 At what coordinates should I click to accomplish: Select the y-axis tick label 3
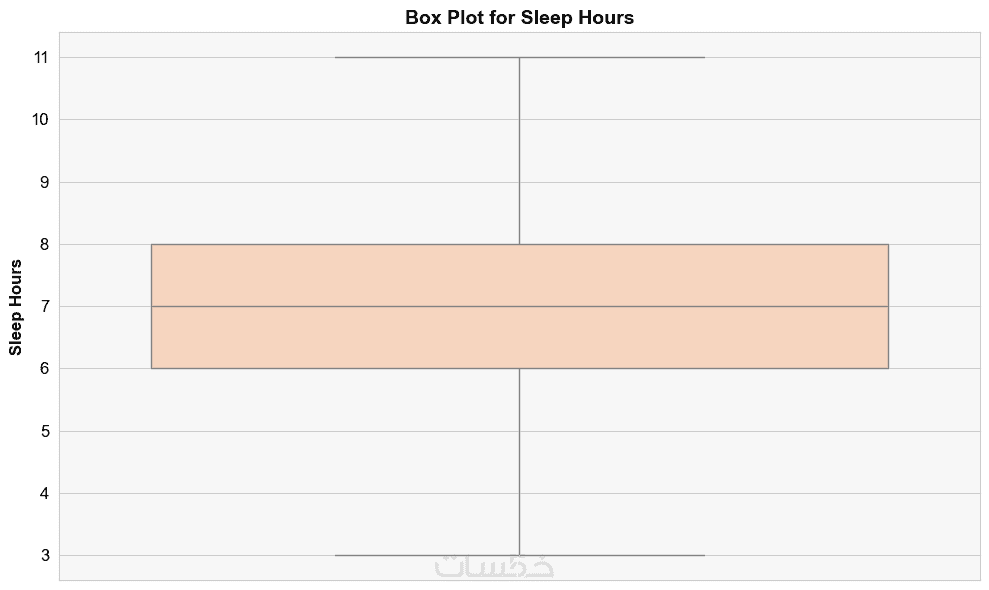[46, 555]
